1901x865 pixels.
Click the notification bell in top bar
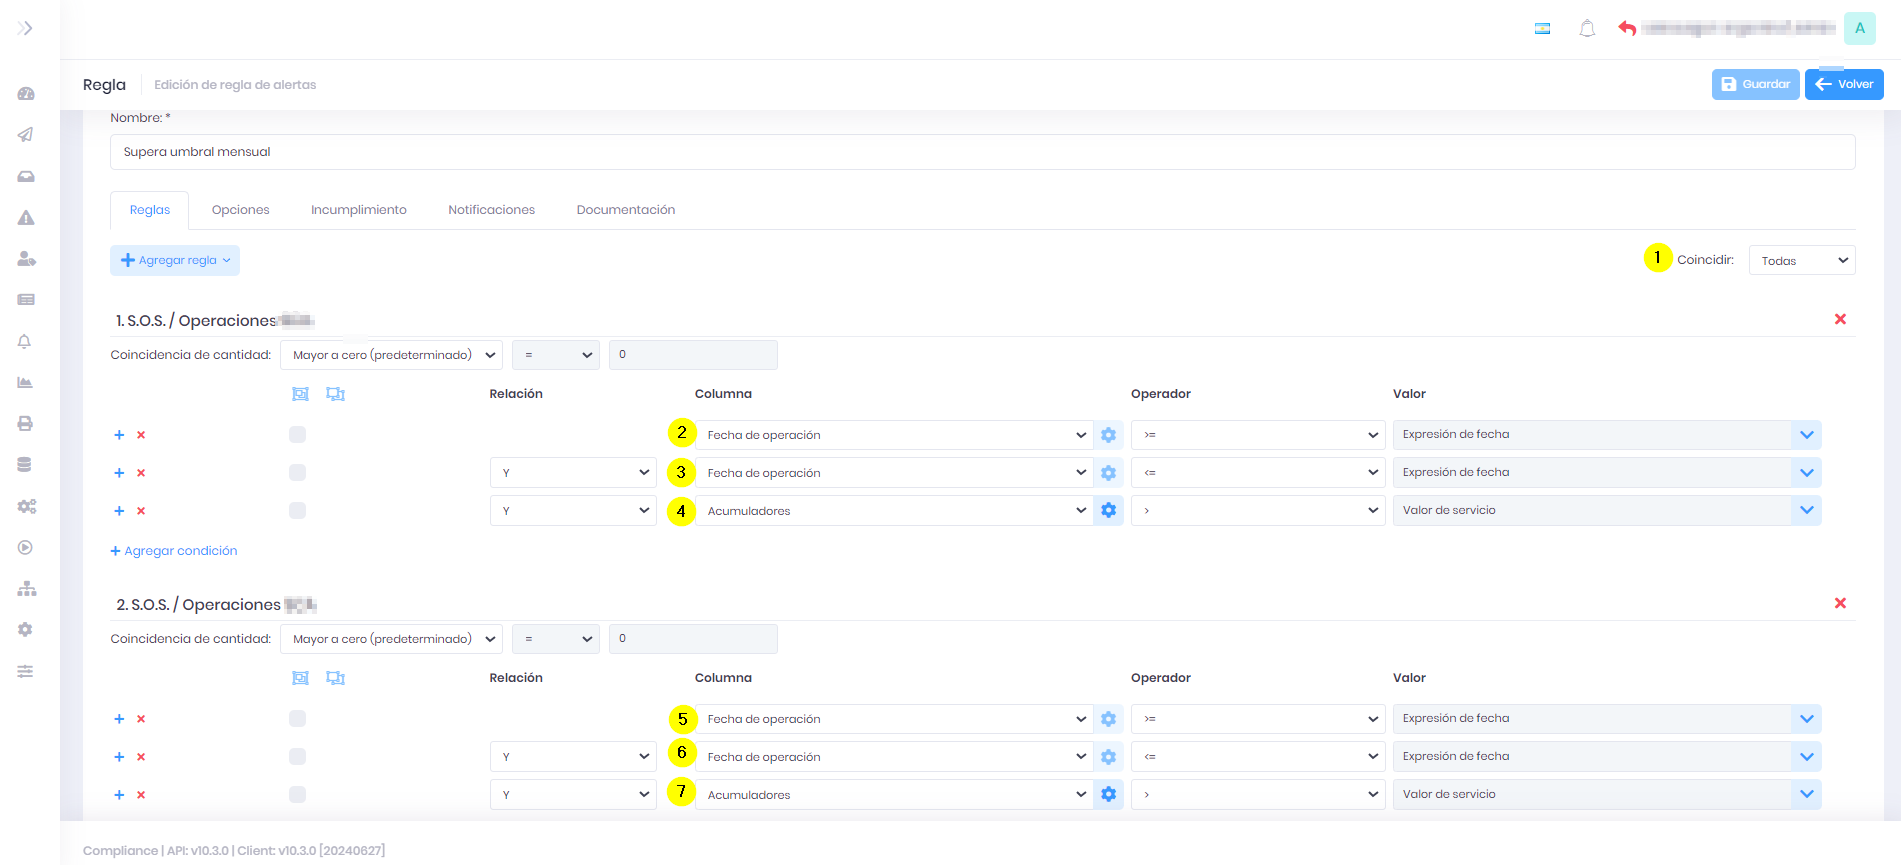(1586, 29)
